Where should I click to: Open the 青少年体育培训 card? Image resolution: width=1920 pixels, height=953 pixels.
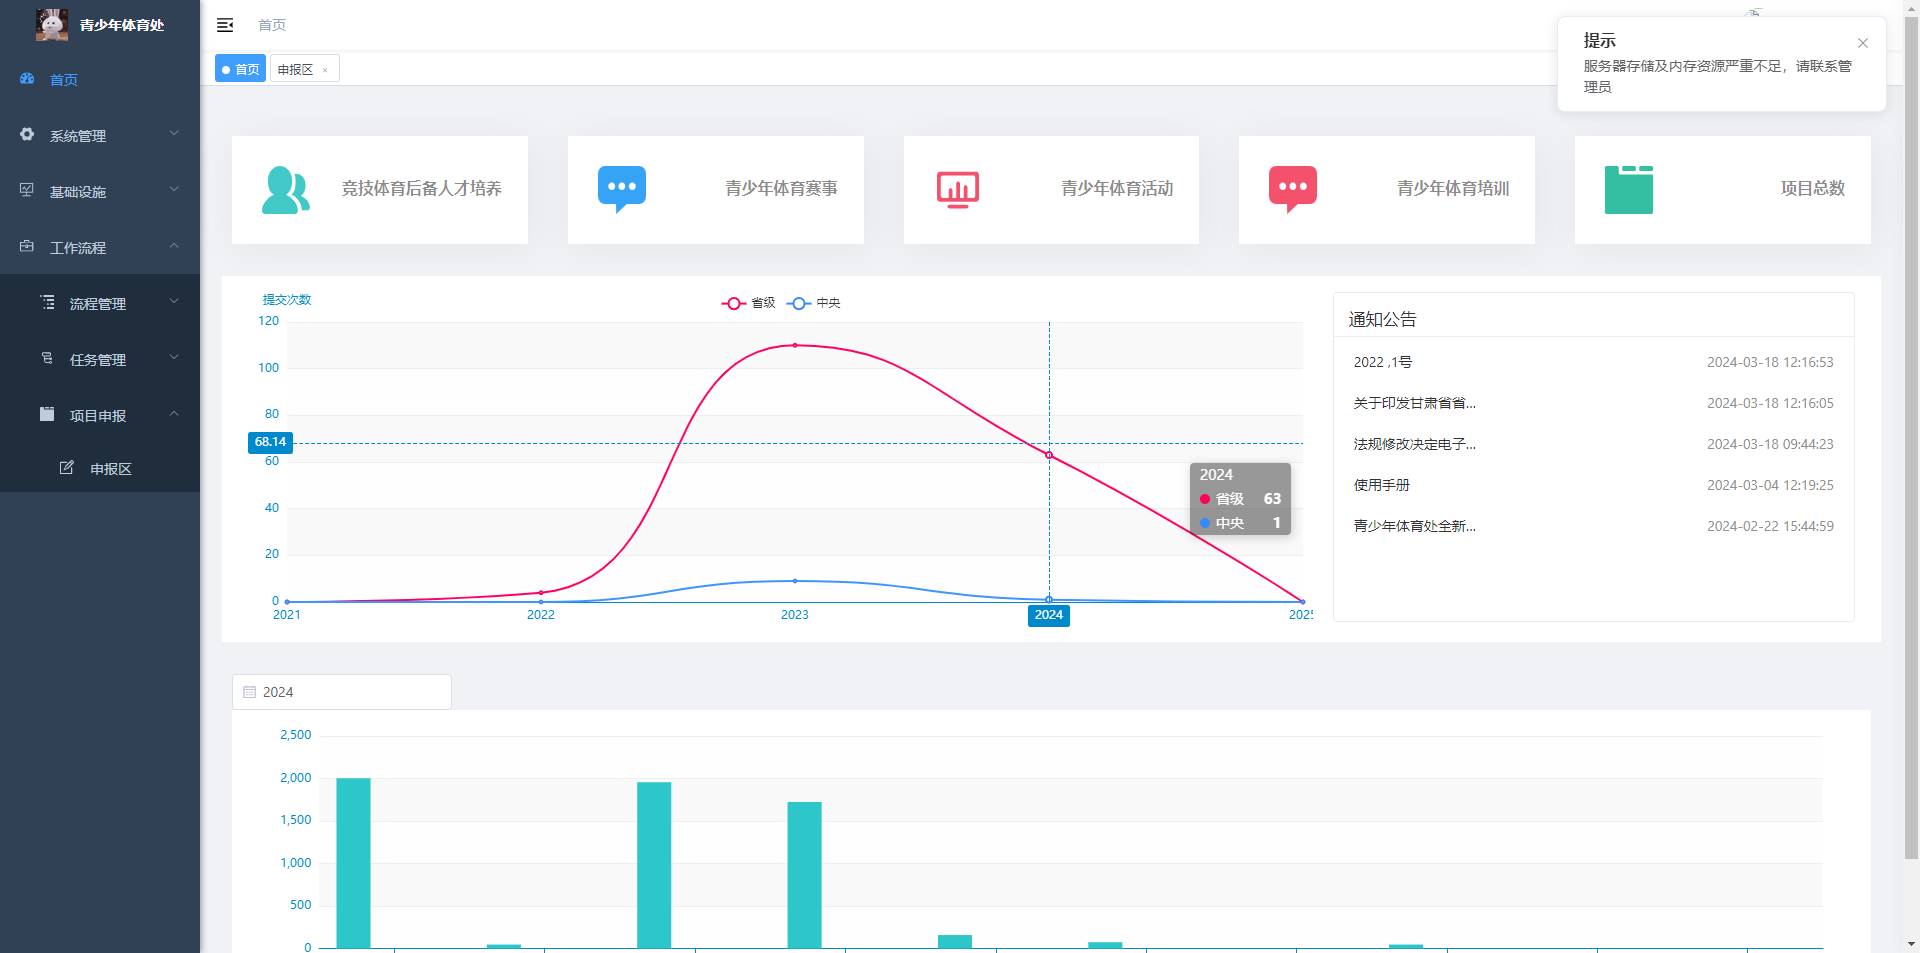coord(1387,190)
